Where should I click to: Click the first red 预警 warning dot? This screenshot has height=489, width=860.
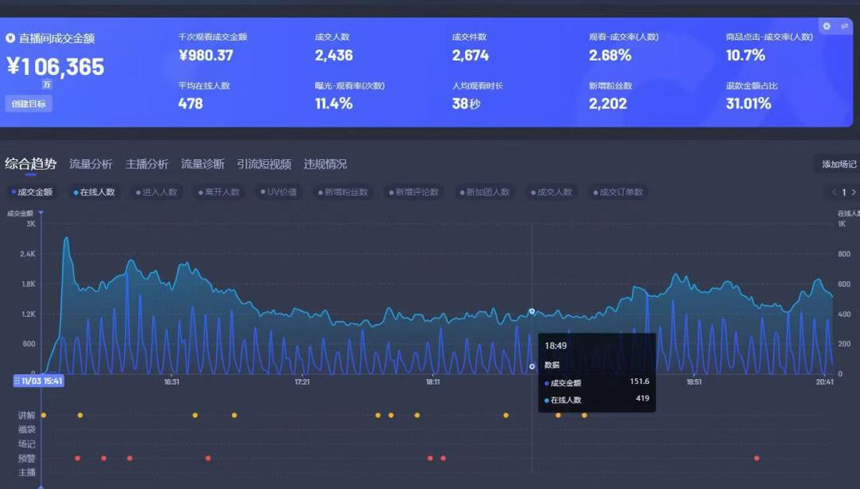[77, 459]
